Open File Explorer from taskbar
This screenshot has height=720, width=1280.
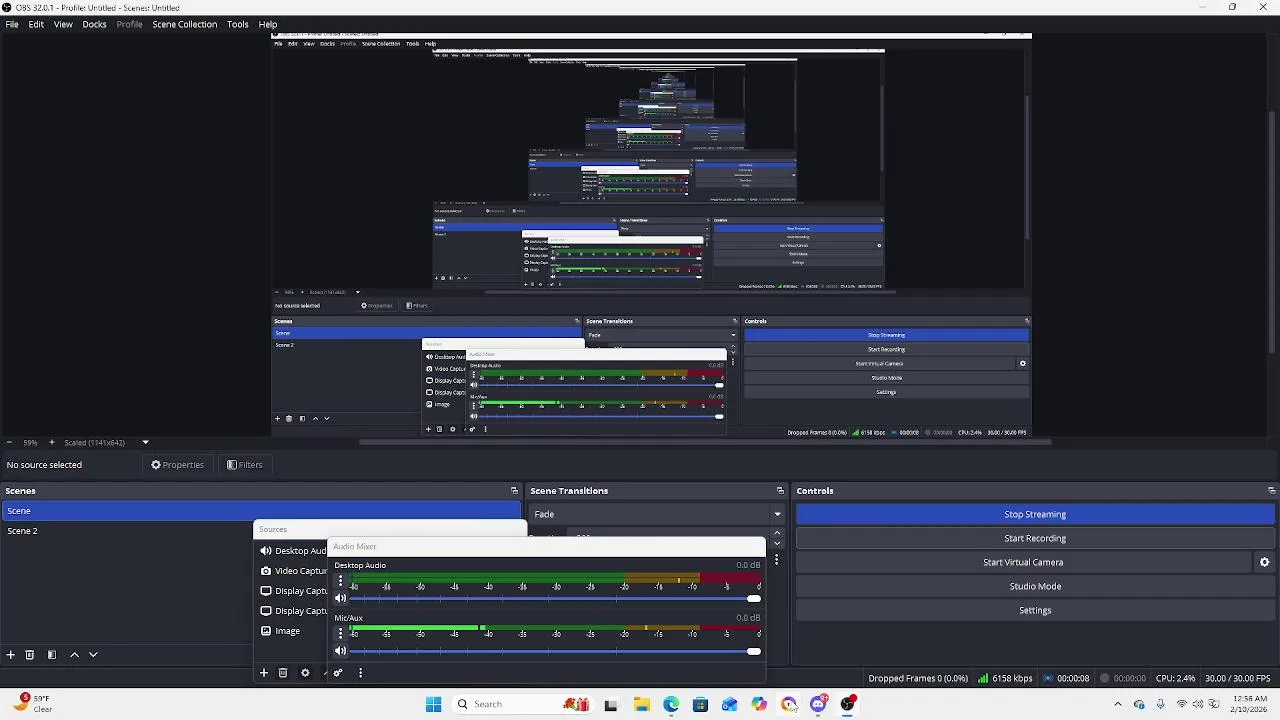641,704
